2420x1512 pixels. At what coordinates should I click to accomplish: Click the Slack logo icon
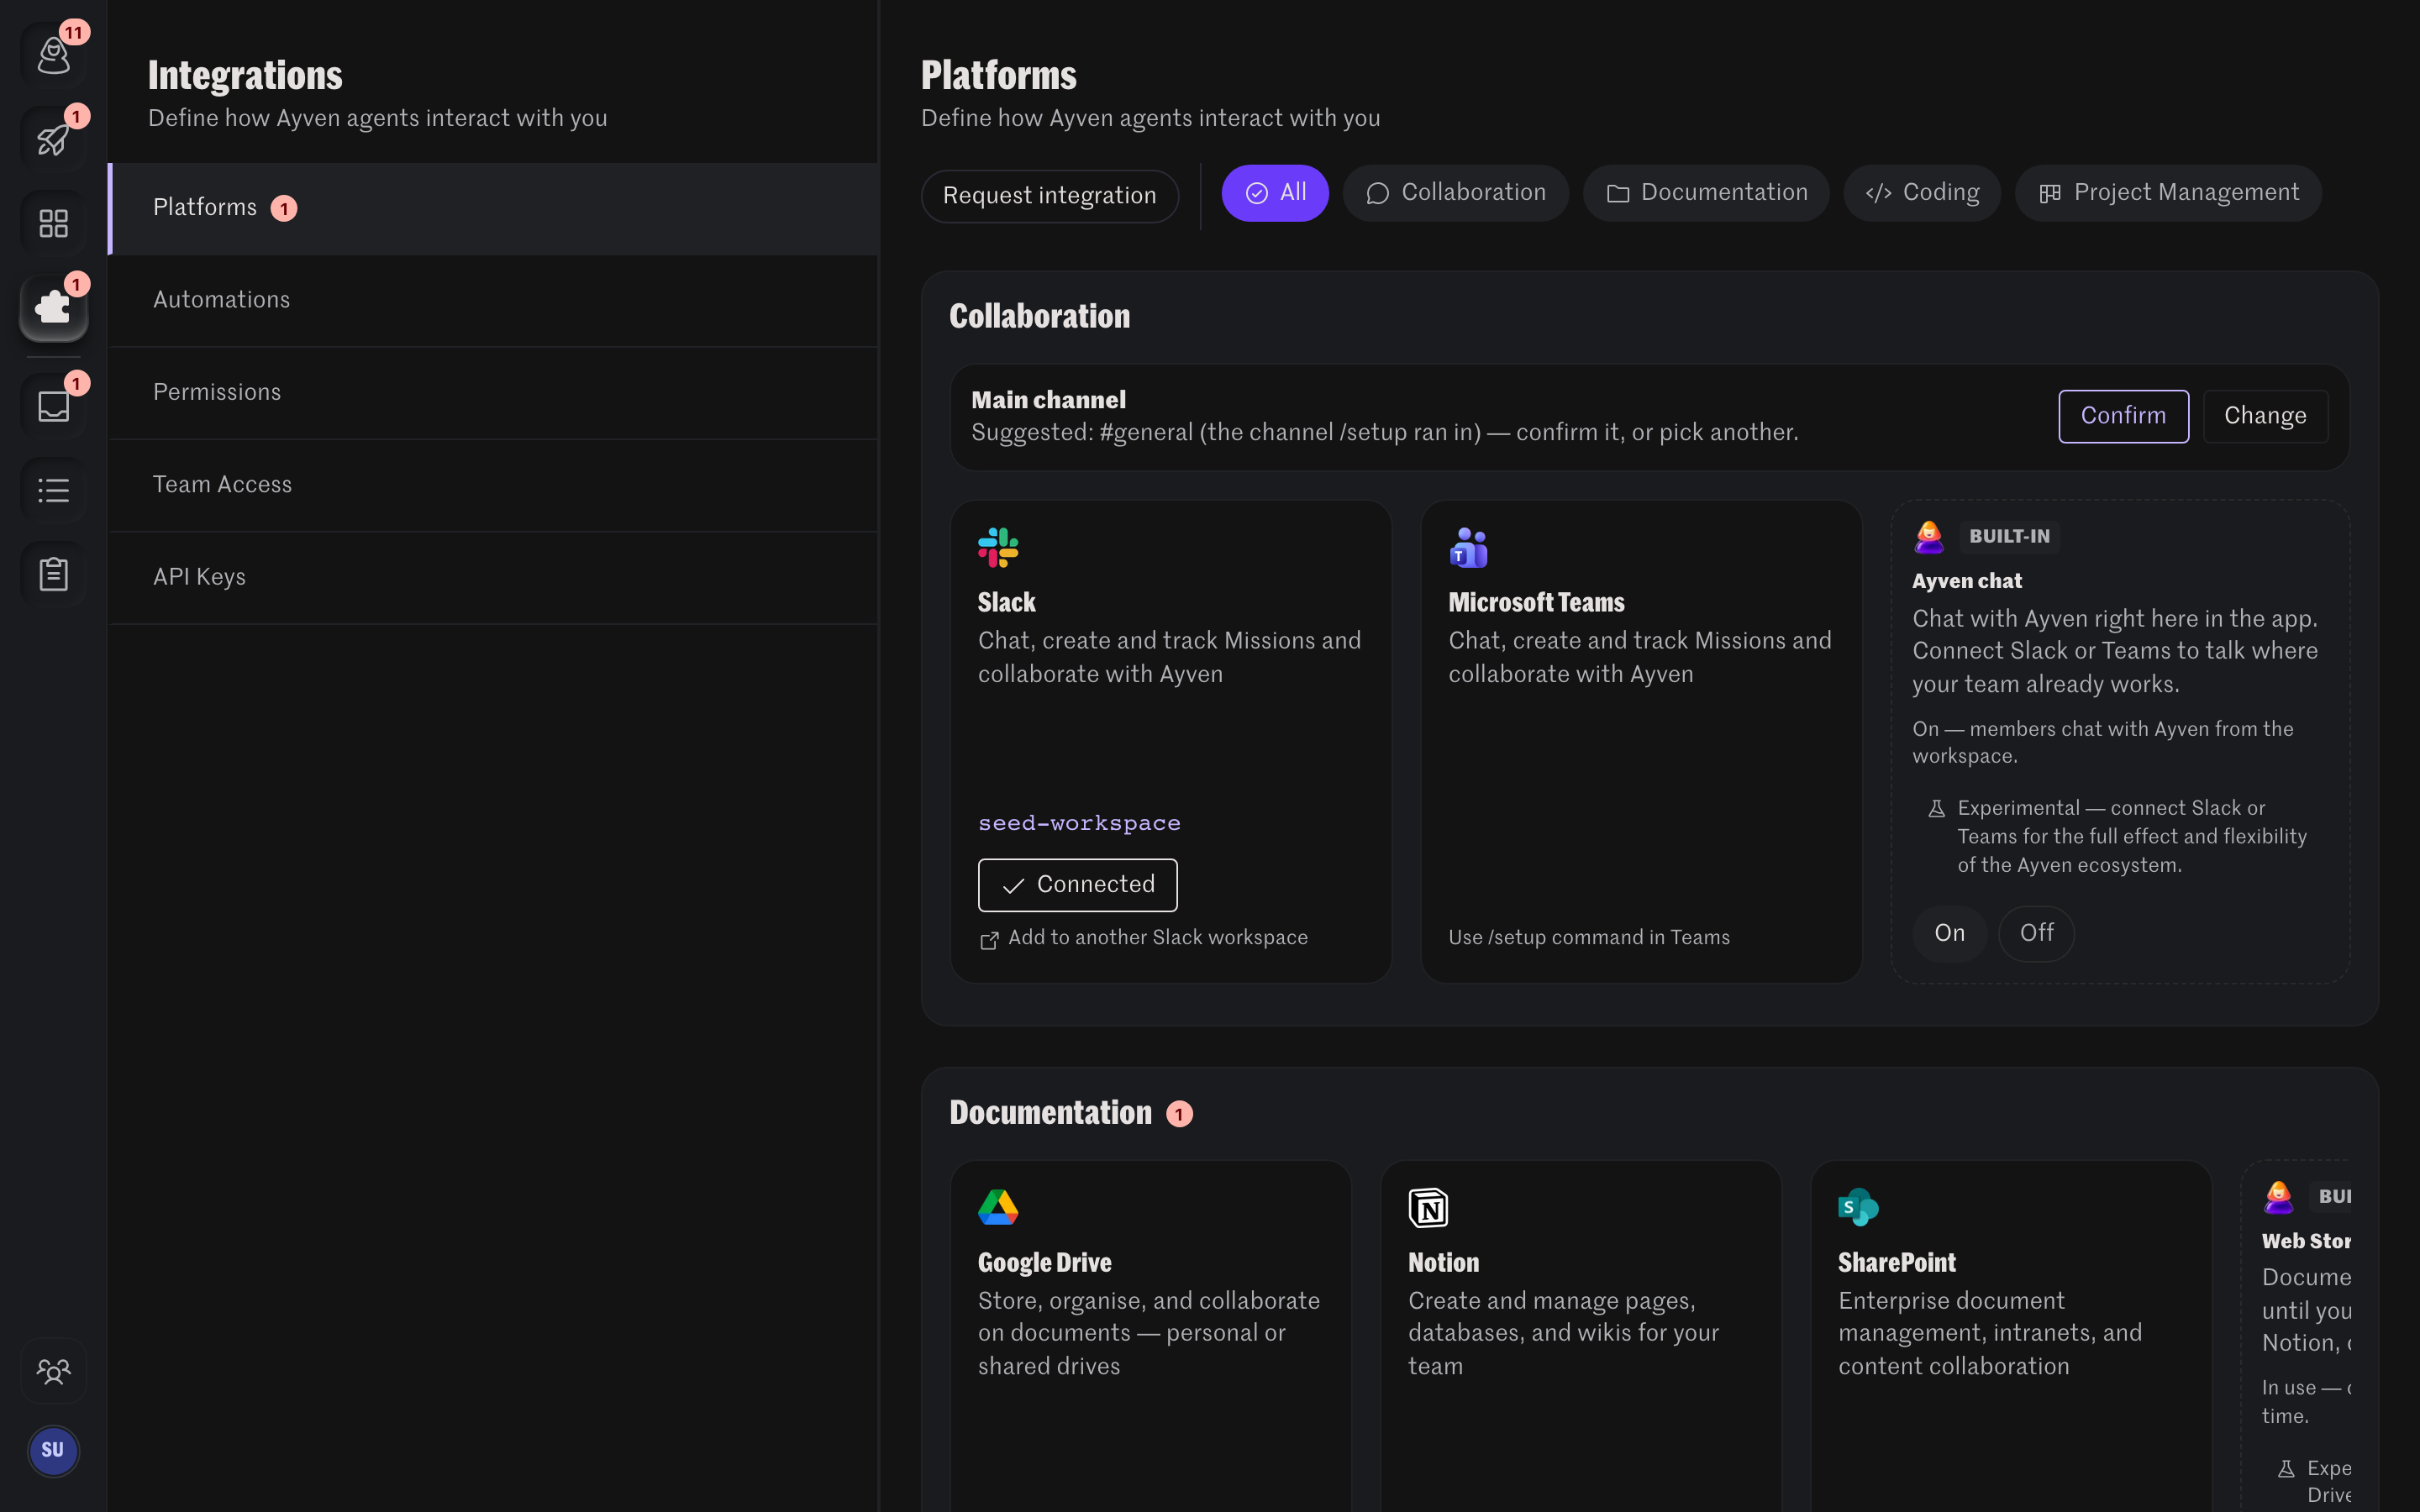998,548
